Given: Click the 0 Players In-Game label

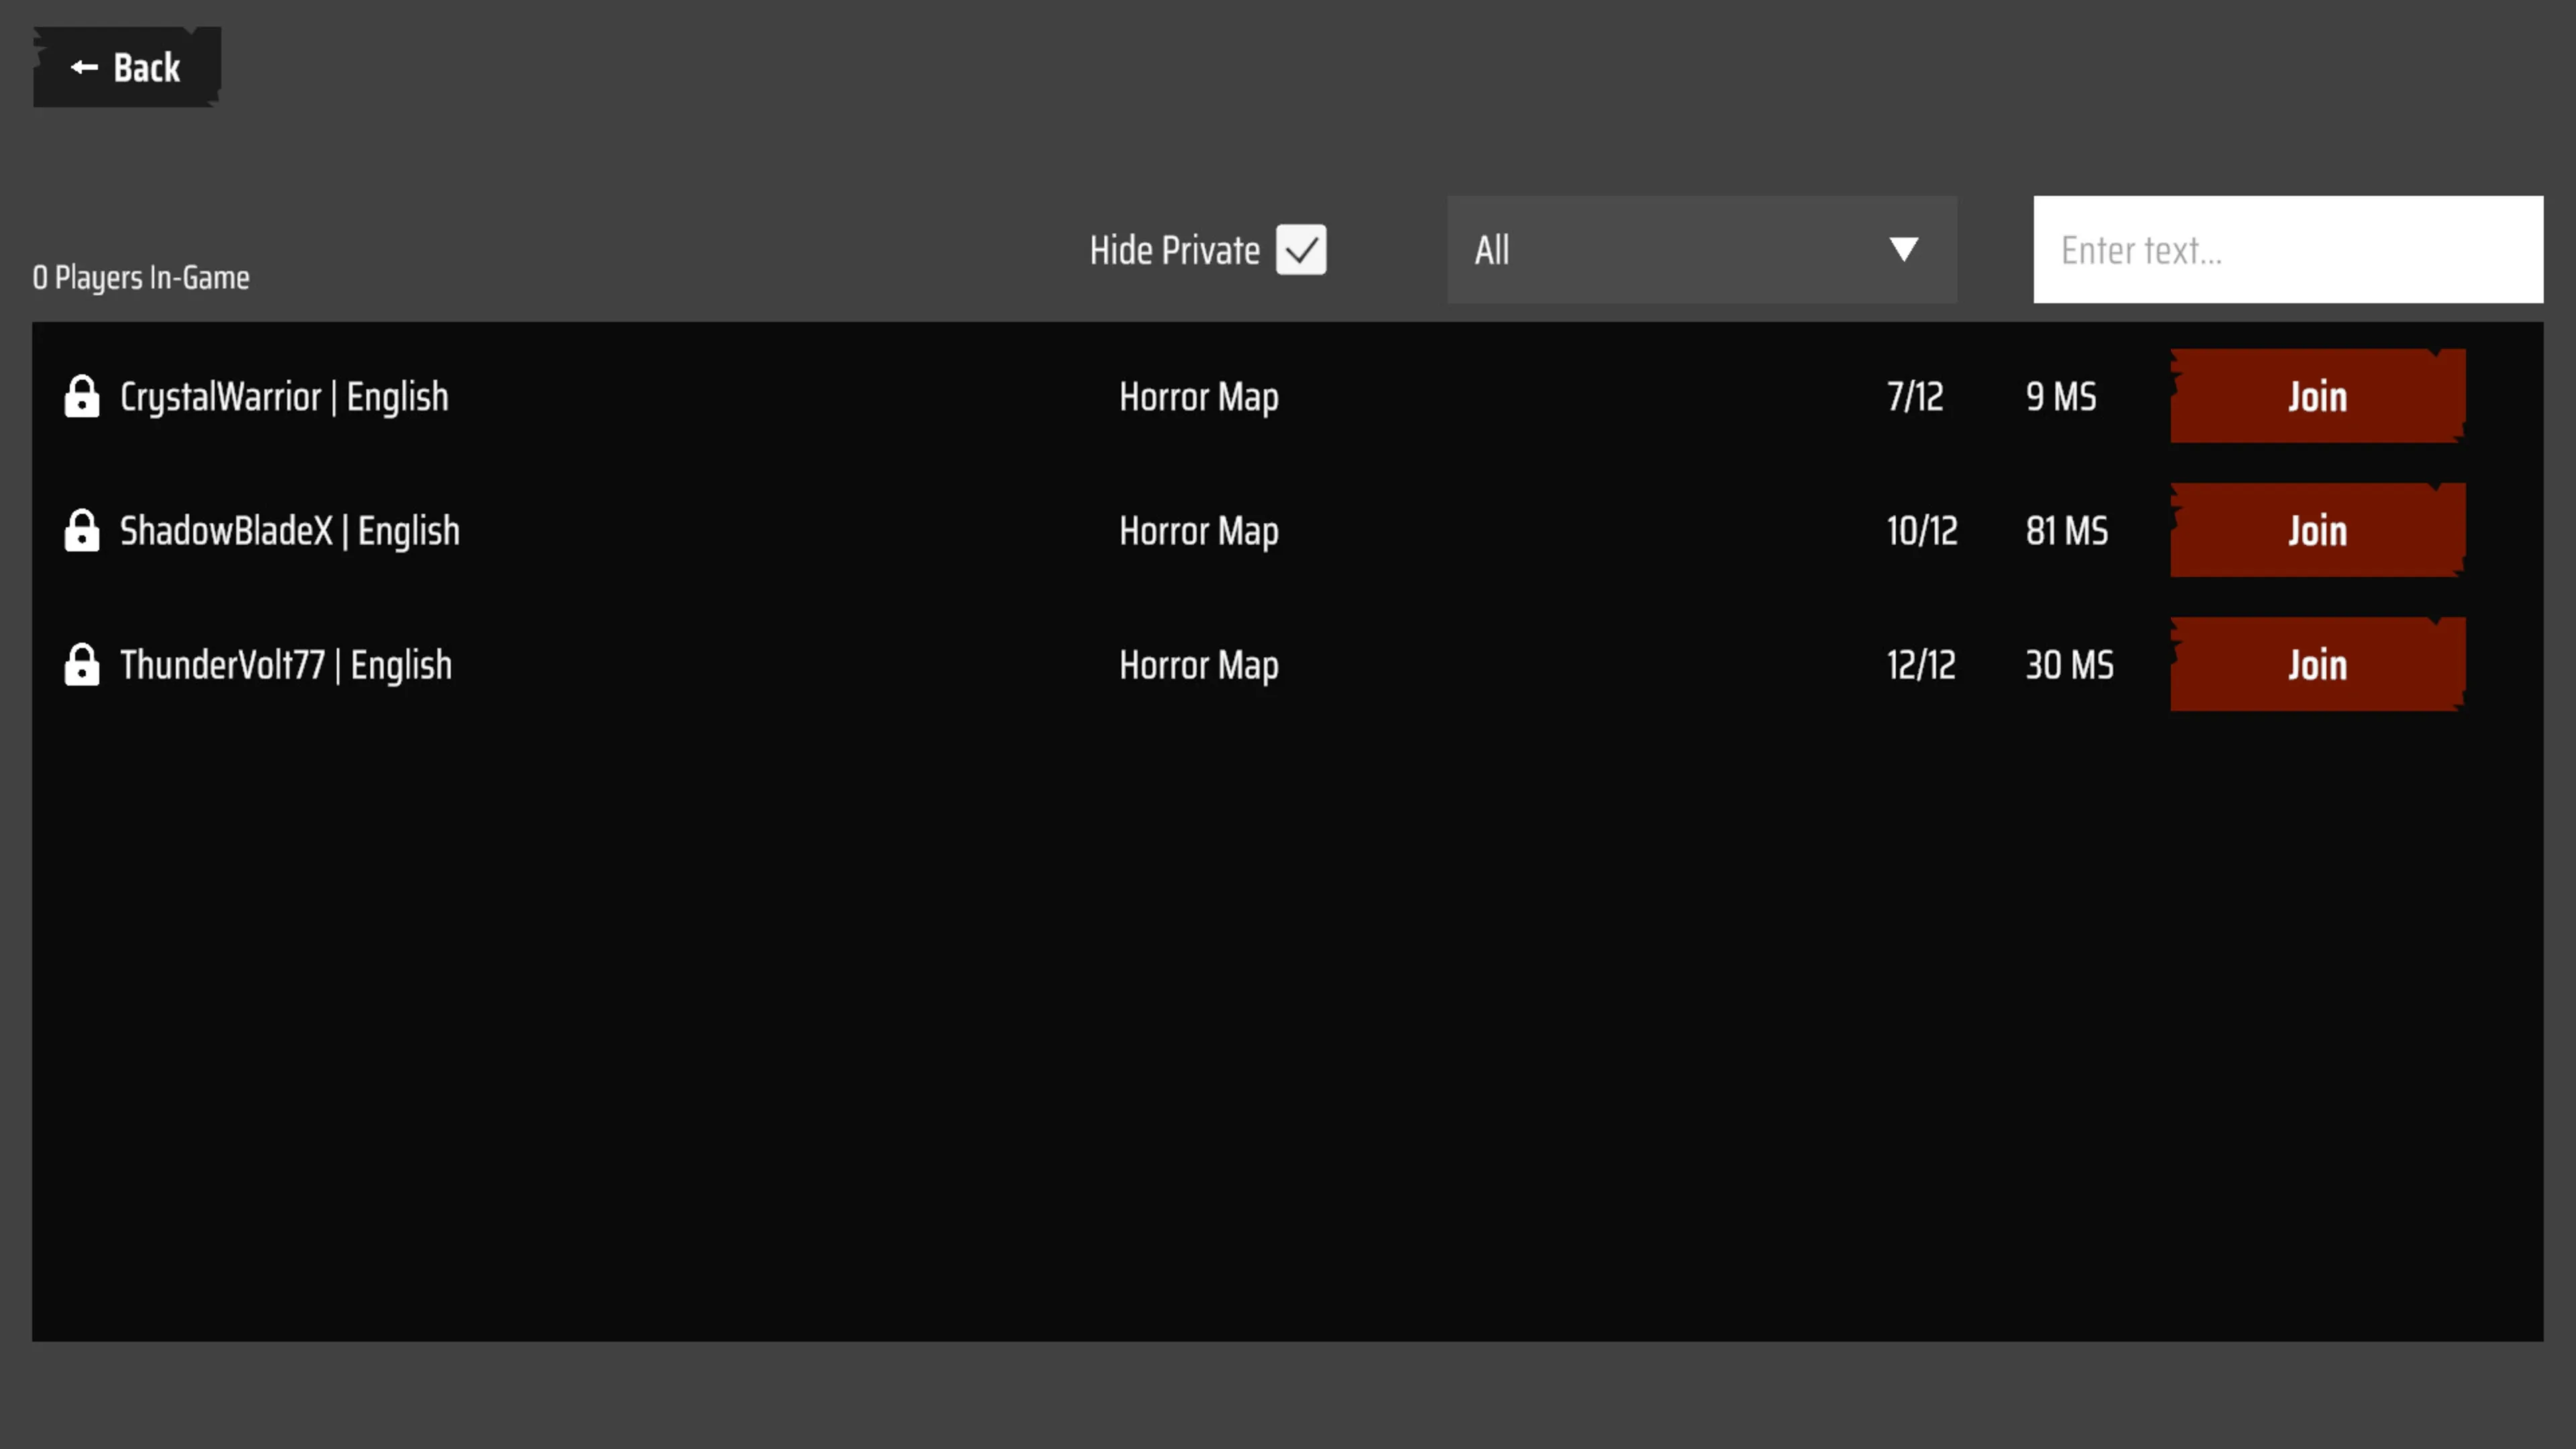Looking at the screenshot, I should pos(141,278).
